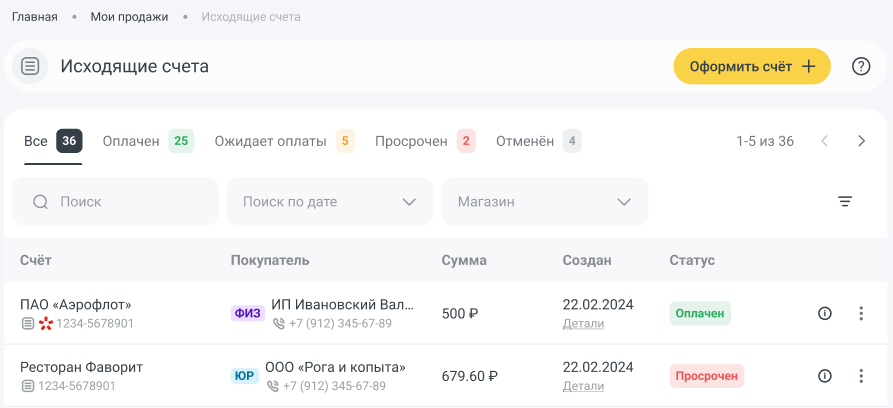Image resolution: width=893 pixels, height=408 pixels.
Task: Click the list menu icon beside the page title
Action: coord(30,67)
